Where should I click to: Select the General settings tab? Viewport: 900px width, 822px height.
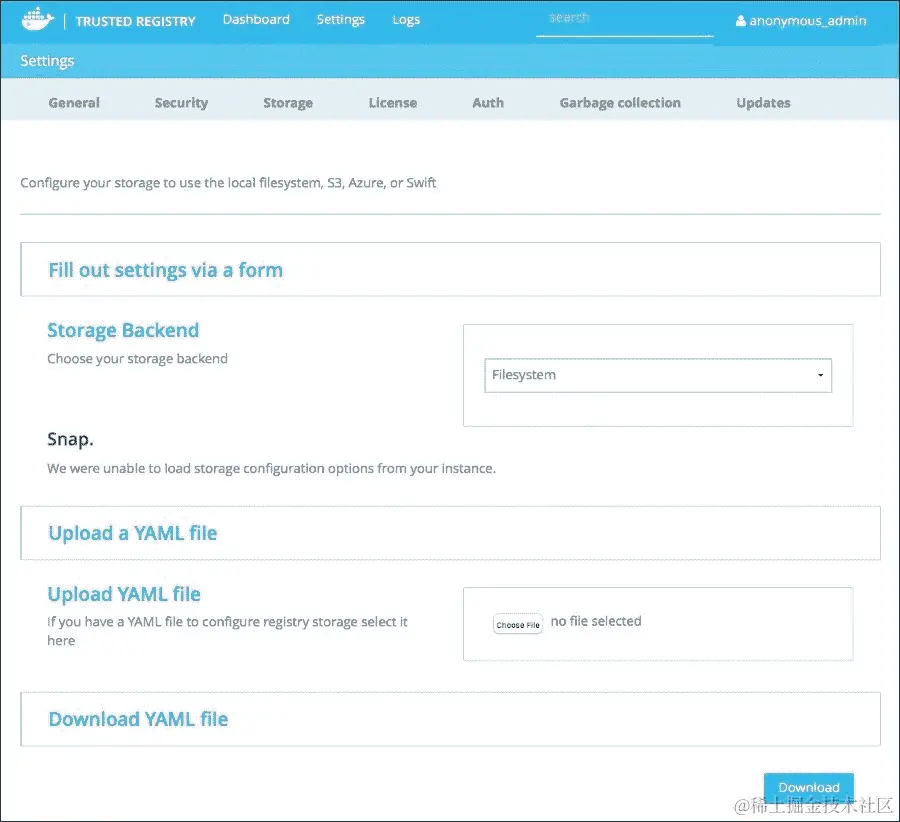click(74, 102)
